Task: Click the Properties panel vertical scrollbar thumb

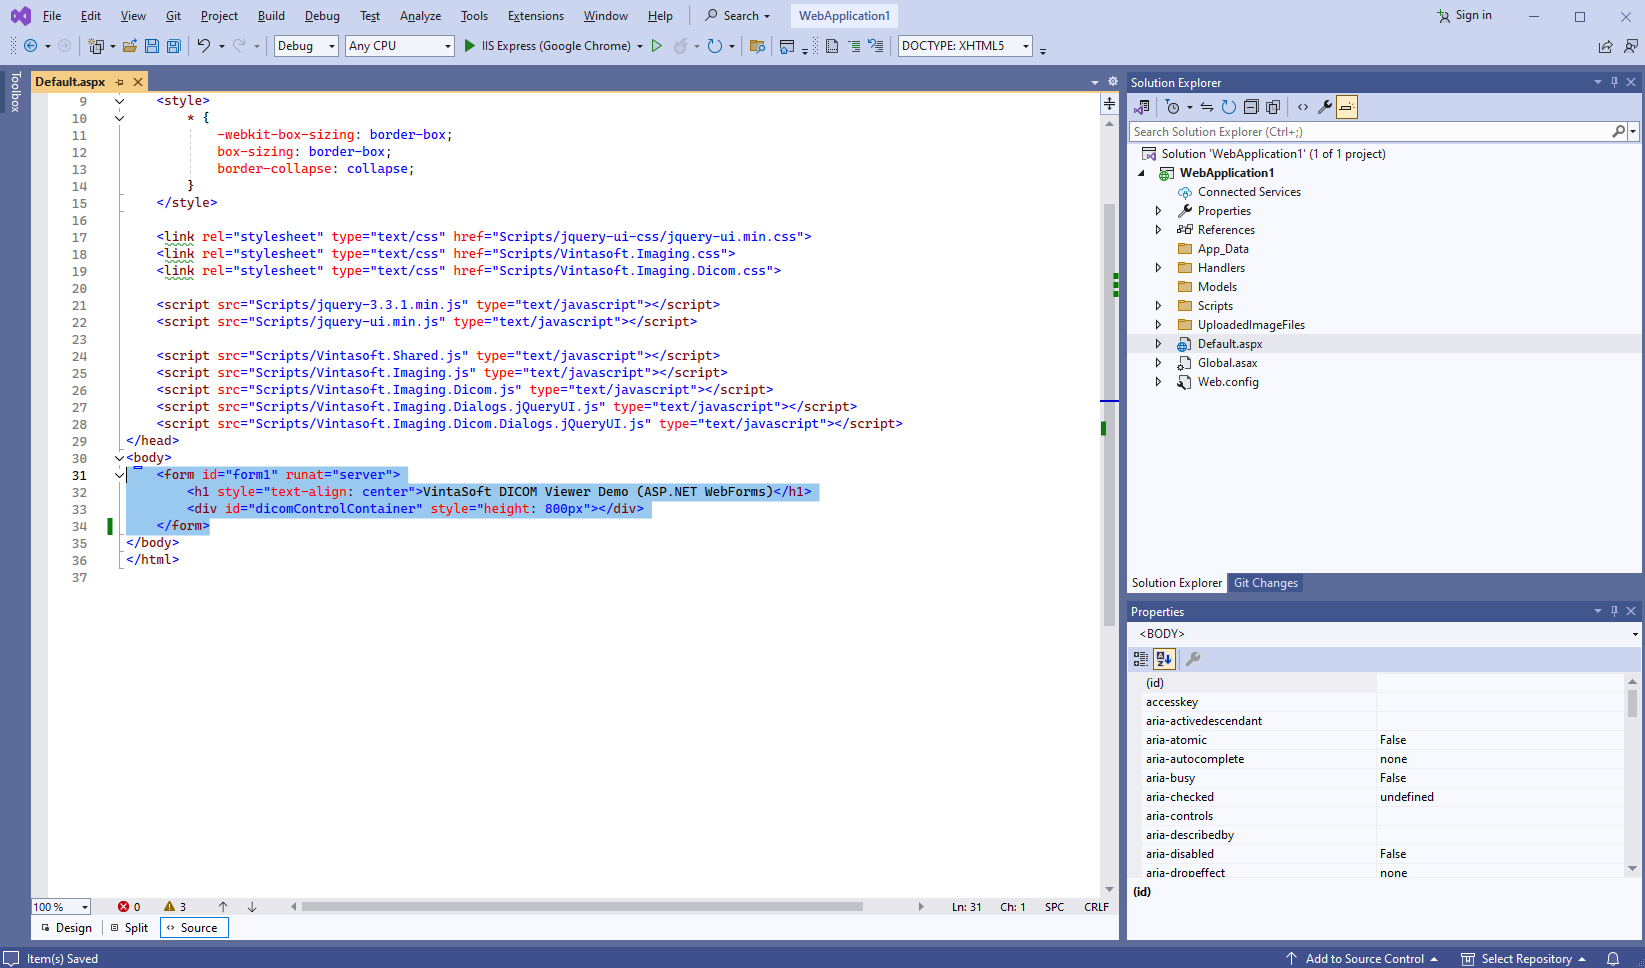Action: click(1632, 703)
